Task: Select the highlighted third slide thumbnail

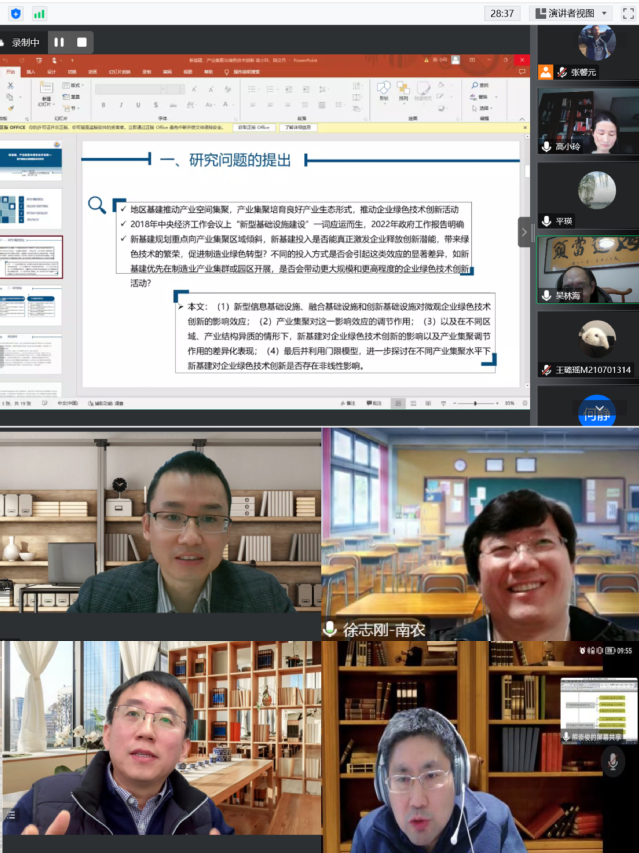Action: [x=31, y=257]
